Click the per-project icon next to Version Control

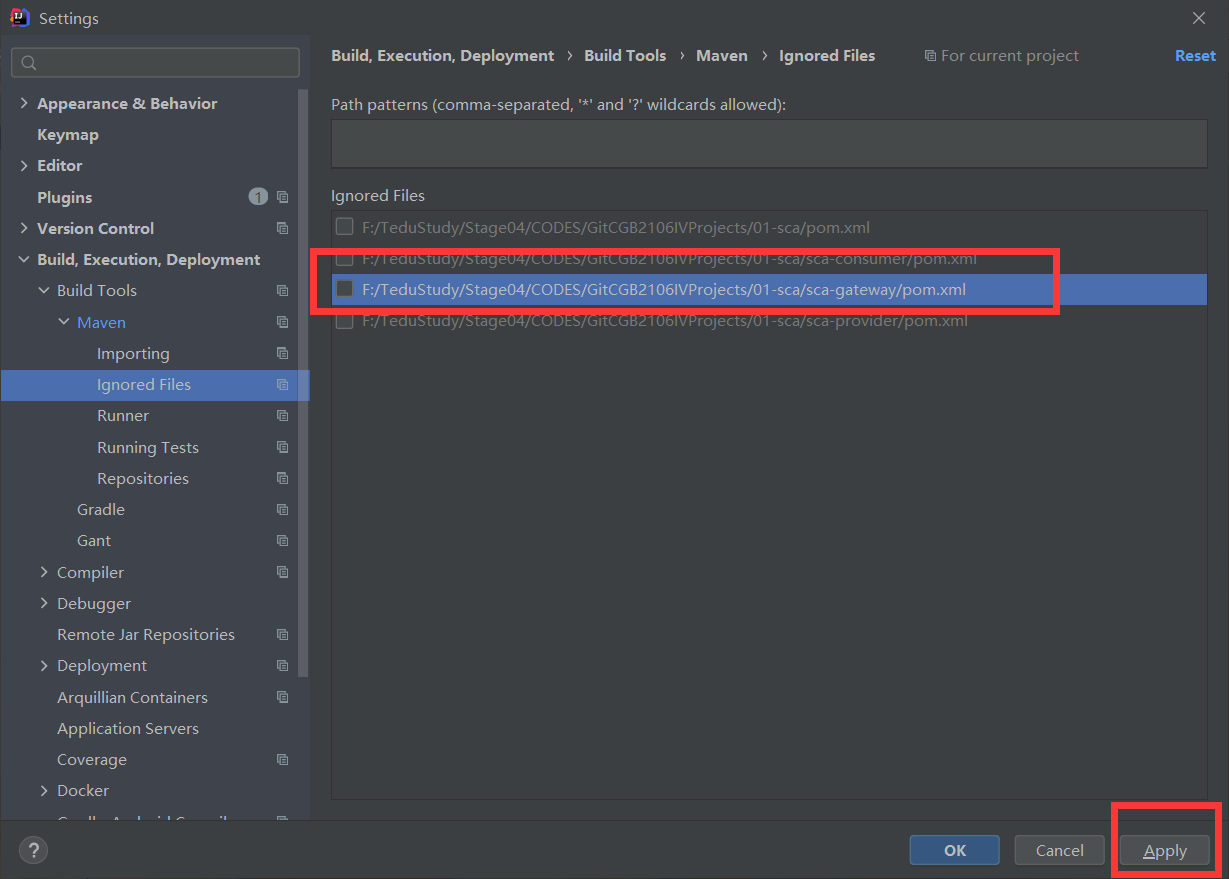coord(282,228)
